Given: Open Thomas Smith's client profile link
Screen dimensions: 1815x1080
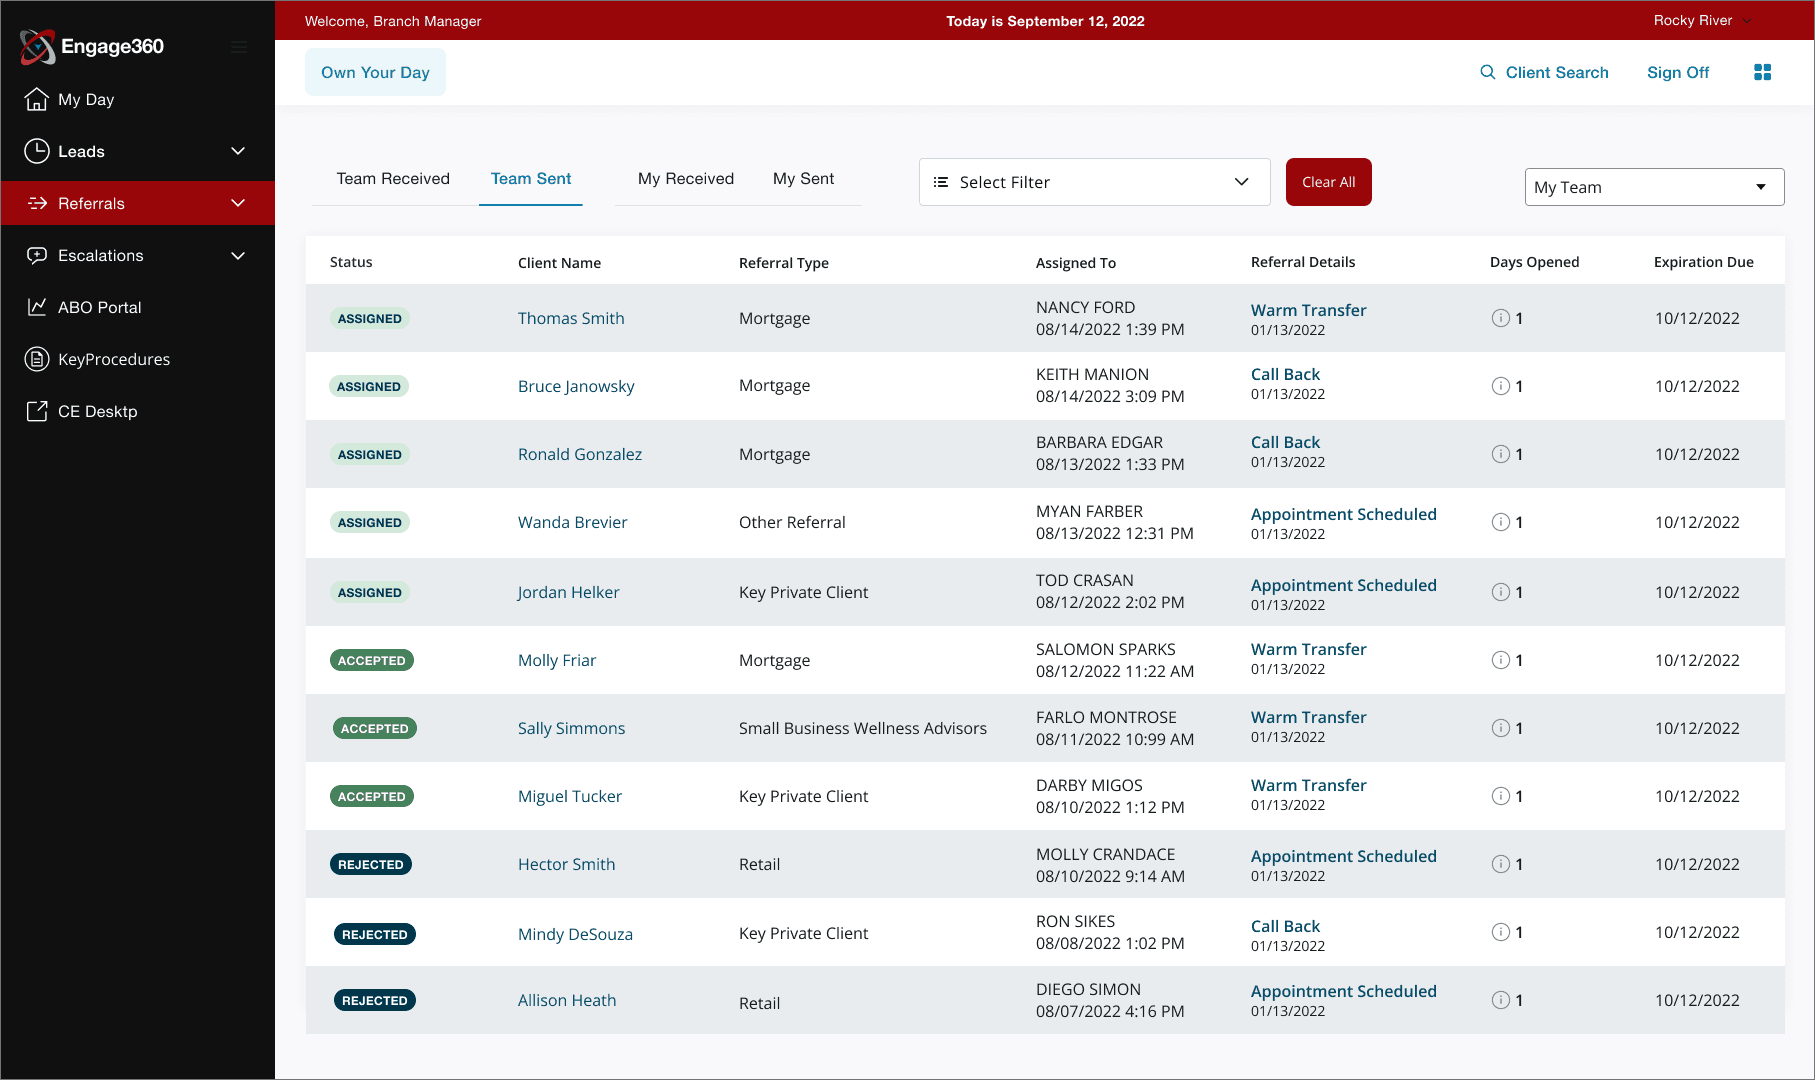Looking at the screenshot, I should point(571,318).
